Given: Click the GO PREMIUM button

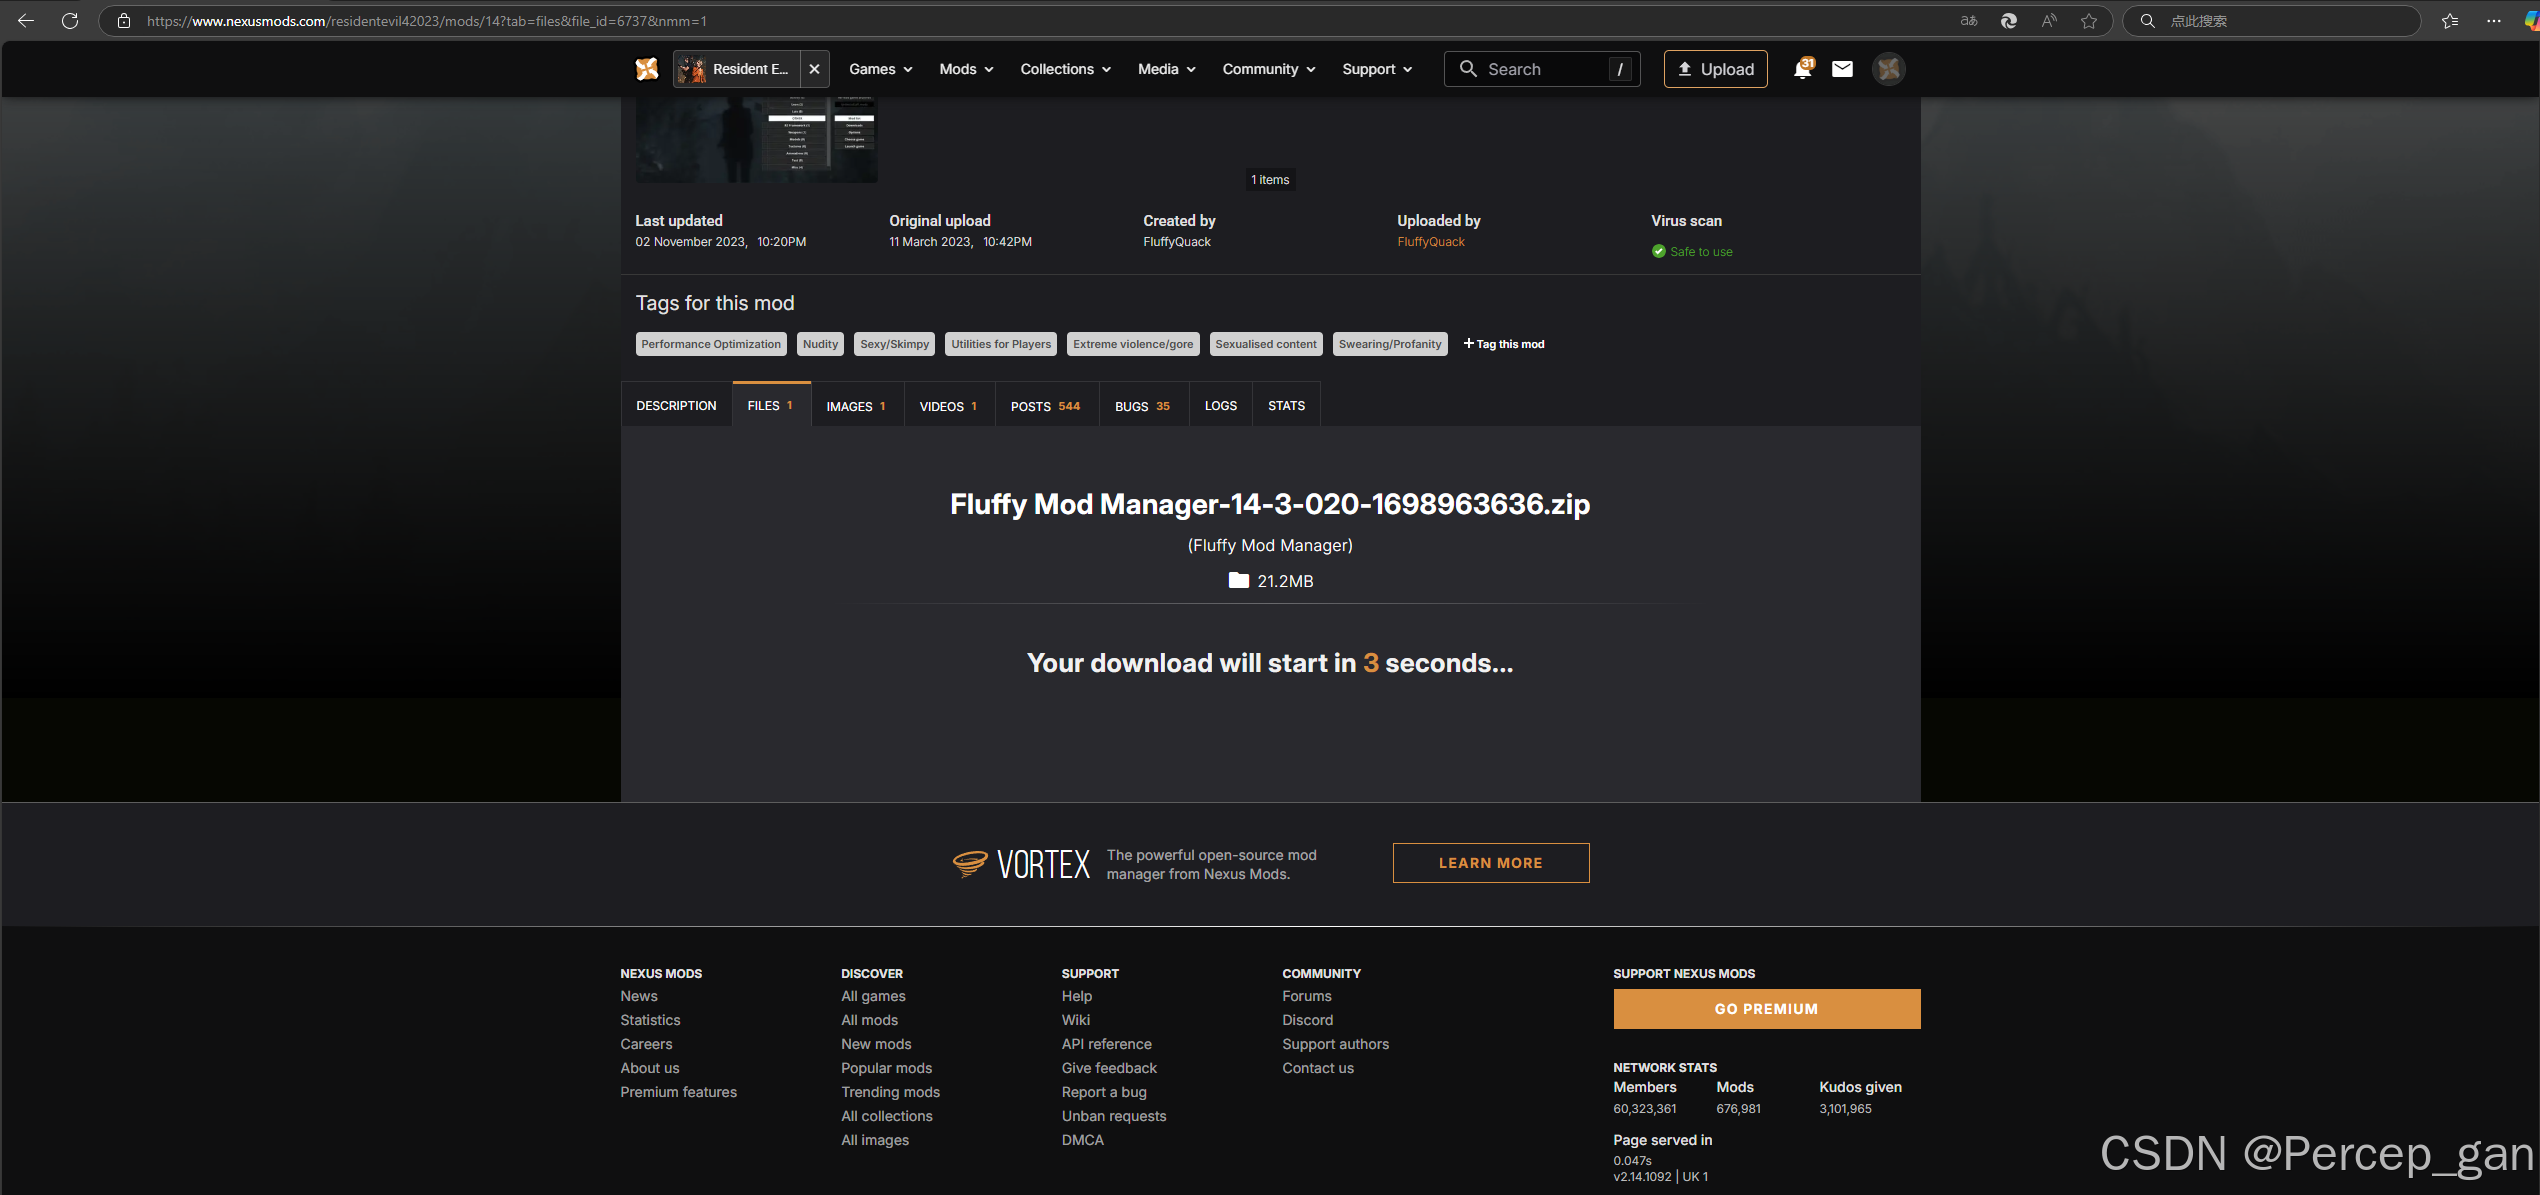Looking at the screenshot, I should 1766,1009.
